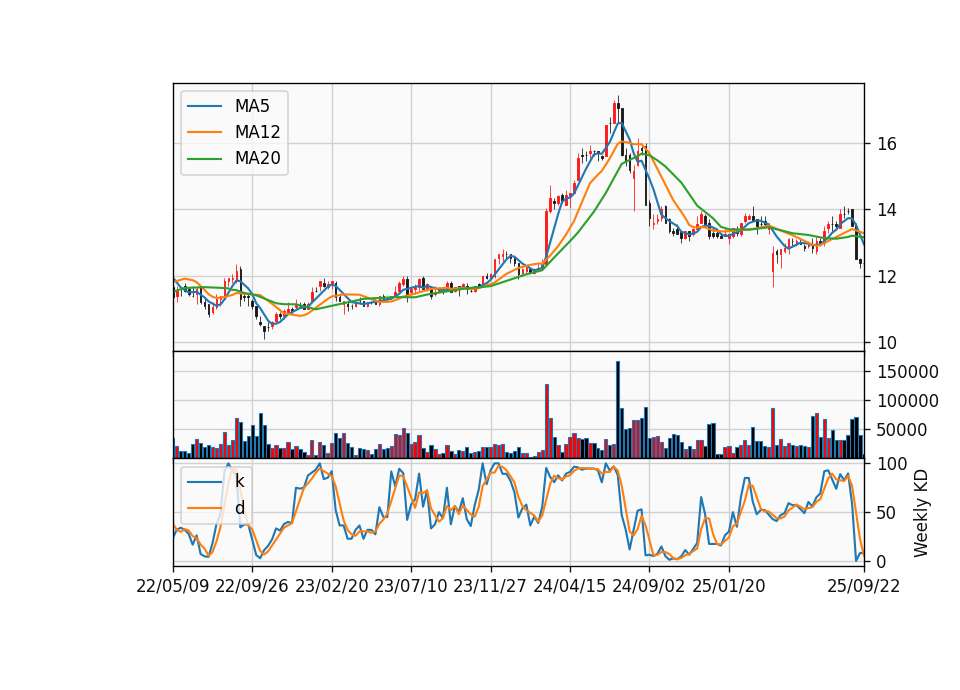Screen dimensions: 960x690
Task: Click the k legend label in KD panel
Action: (x=239, y=481)
